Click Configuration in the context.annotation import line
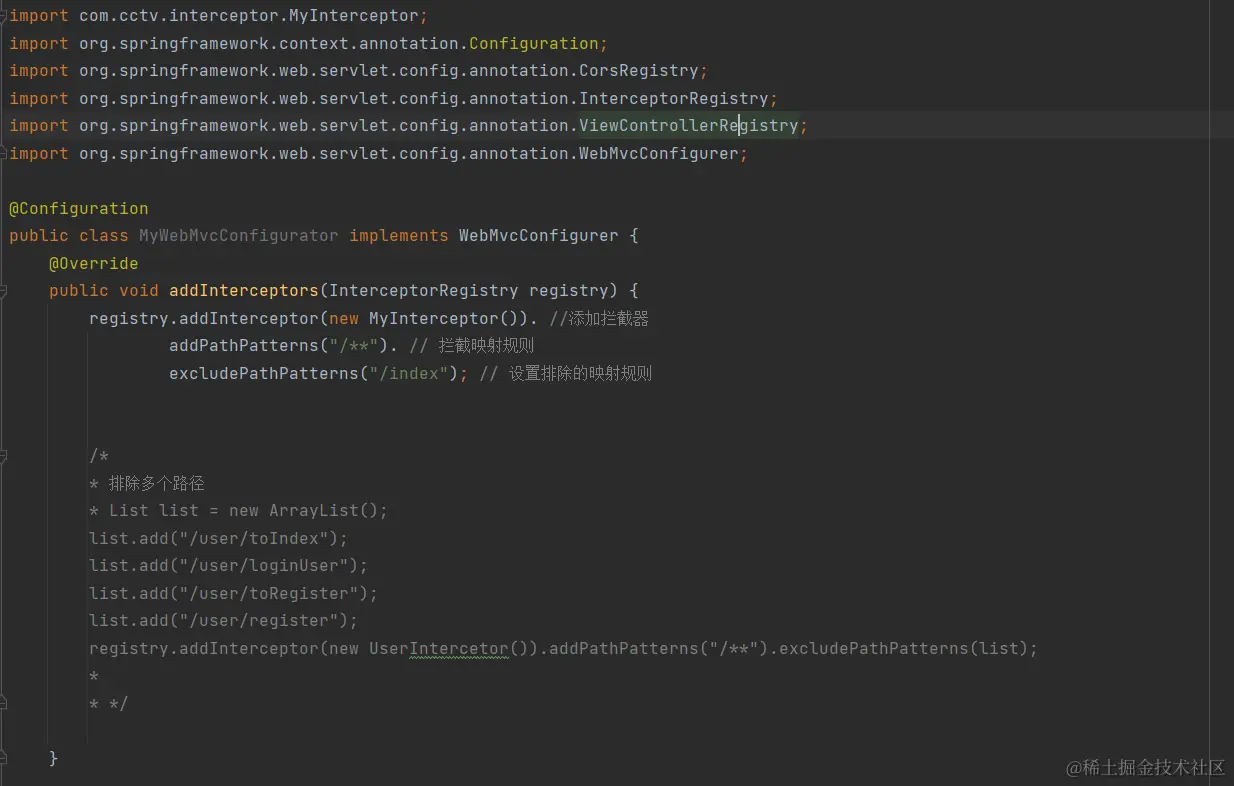Viewport: 1234px width, 786px height. [x=533, y=44]
